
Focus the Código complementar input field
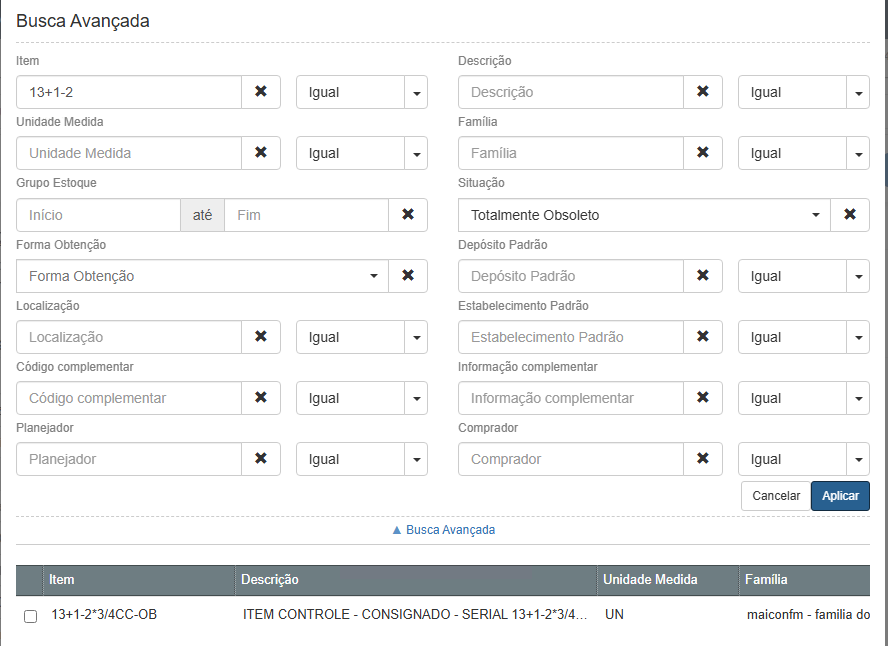point(129,398)
